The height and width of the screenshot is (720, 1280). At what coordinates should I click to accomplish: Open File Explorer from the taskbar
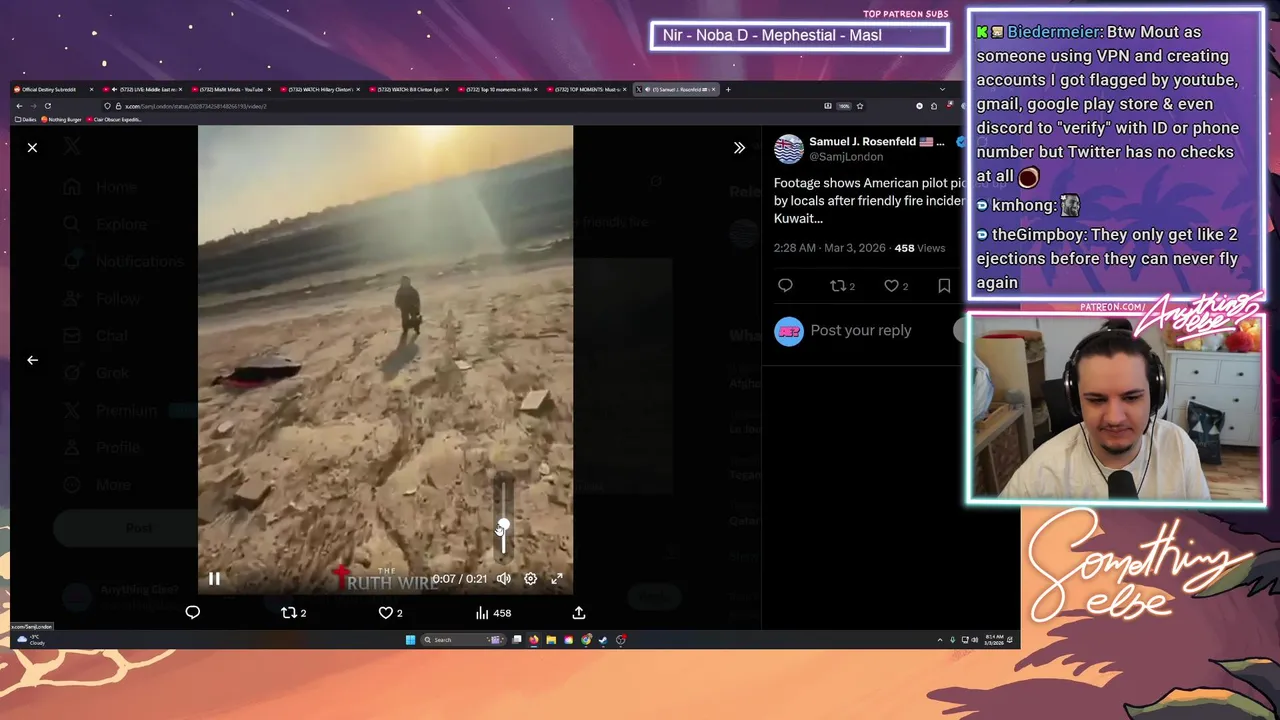(x=550, y=640)
